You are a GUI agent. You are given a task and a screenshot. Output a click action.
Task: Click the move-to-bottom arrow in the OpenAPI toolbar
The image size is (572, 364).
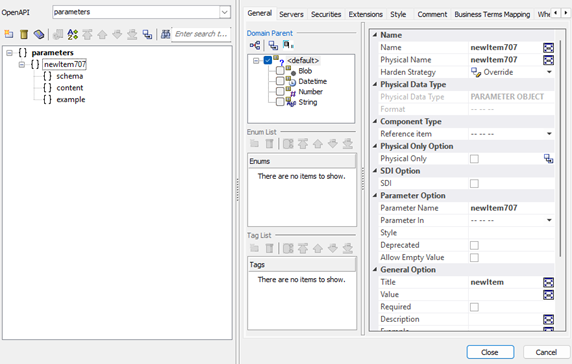[132, 34]
